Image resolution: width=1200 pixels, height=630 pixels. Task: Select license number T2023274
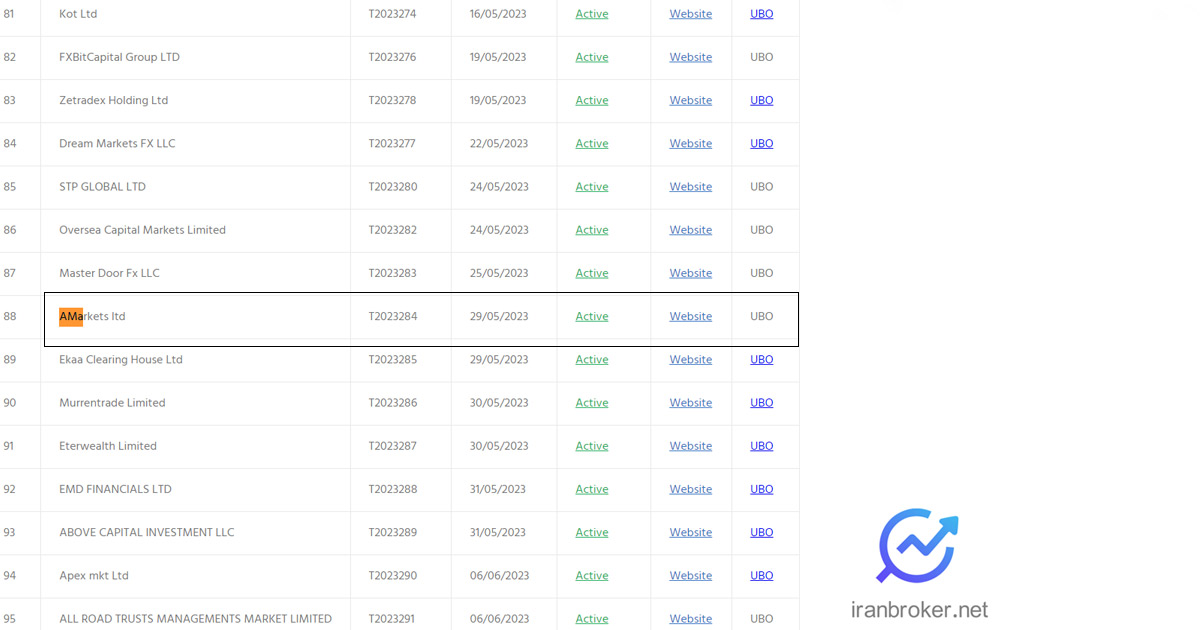pyautogui.click(x=393, y=14)
